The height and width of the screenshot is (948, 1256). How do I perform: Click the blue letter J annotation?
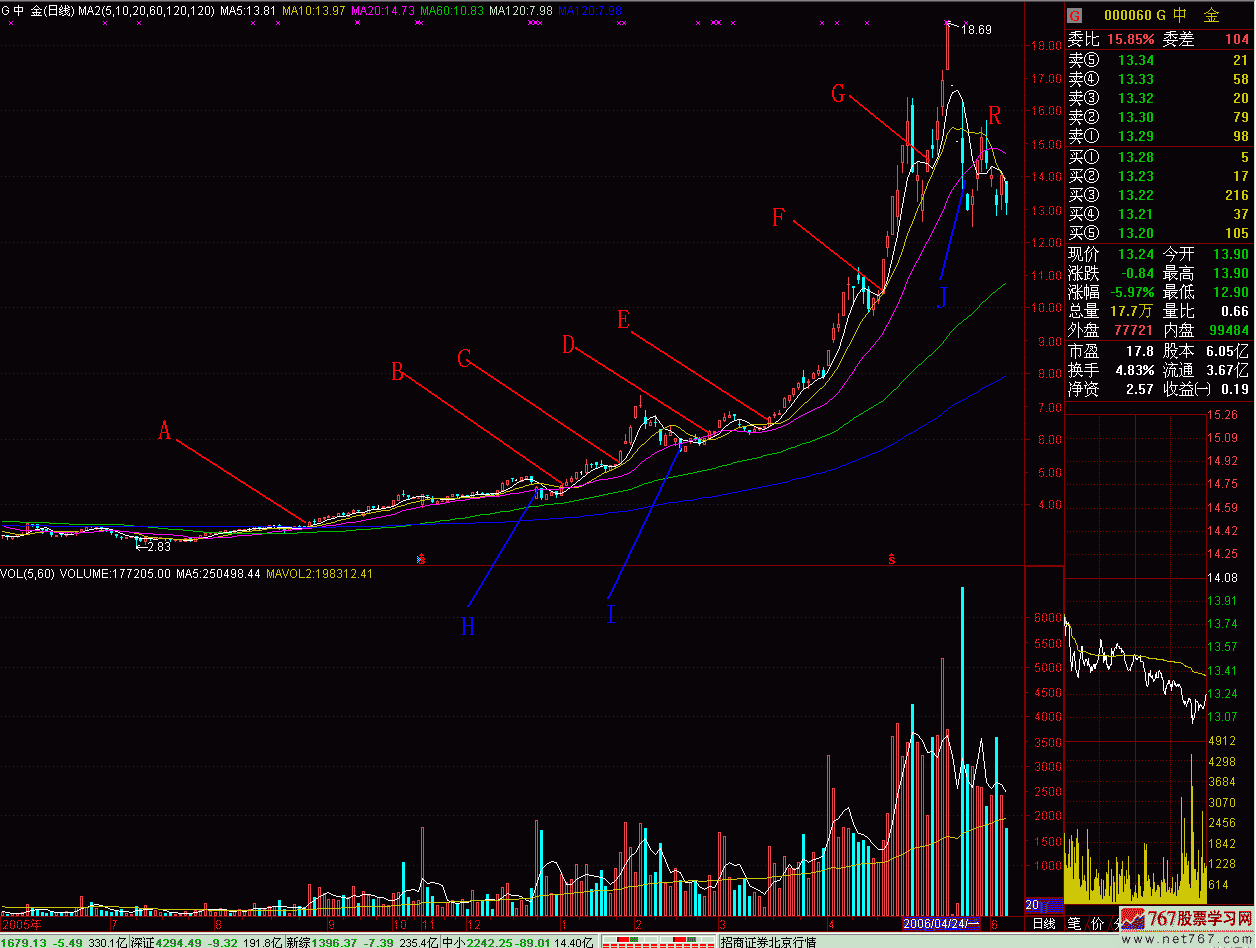[942, 296]
